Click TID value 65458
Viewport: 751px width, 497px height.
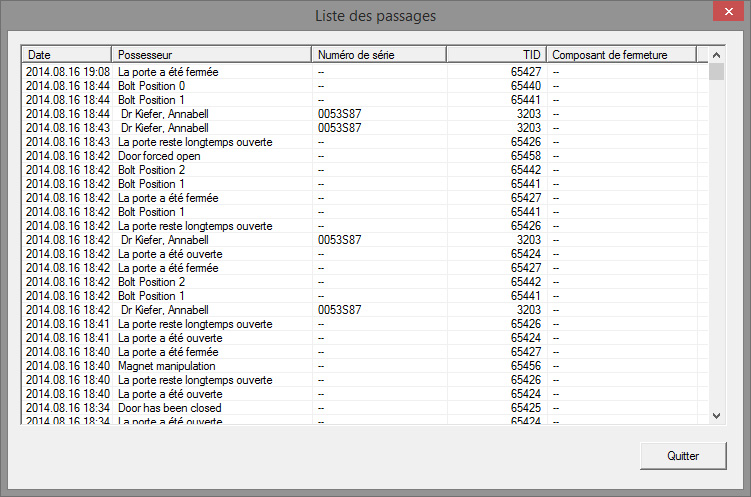(x=526, y=157)
